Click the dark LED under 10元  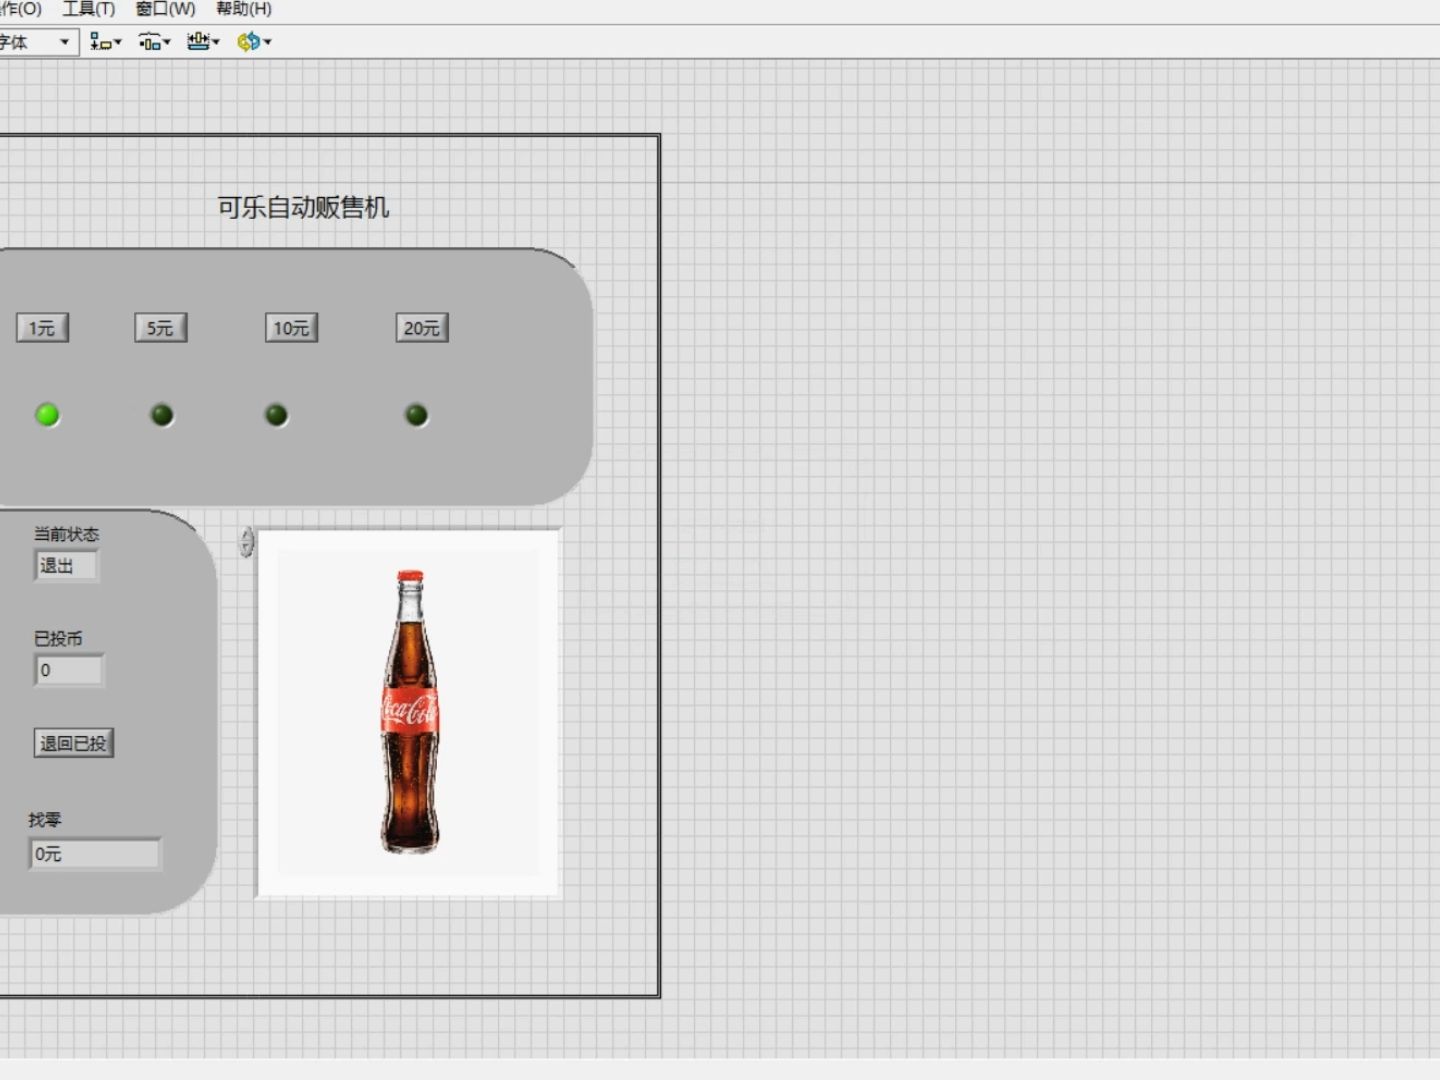[277, 414]
